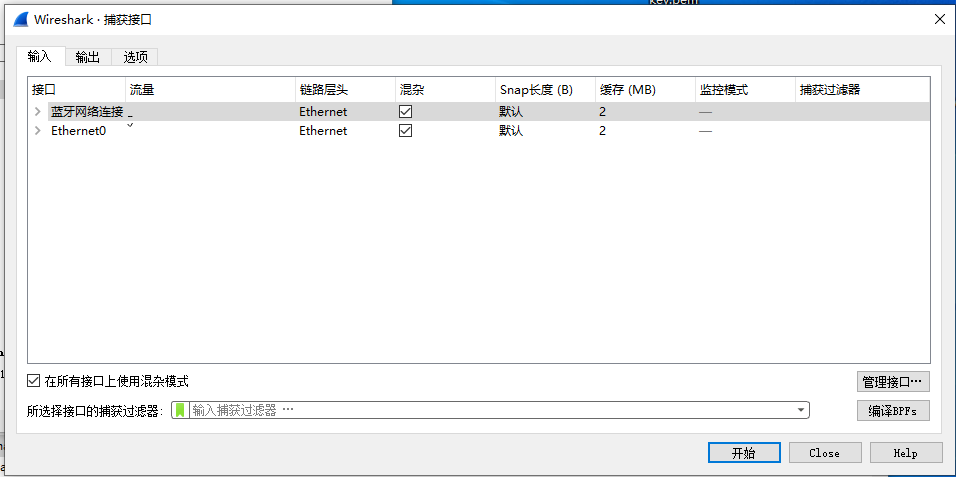Select the Ethernet0 interface name
The image size is (956, 477).
(x=78, y=131)
